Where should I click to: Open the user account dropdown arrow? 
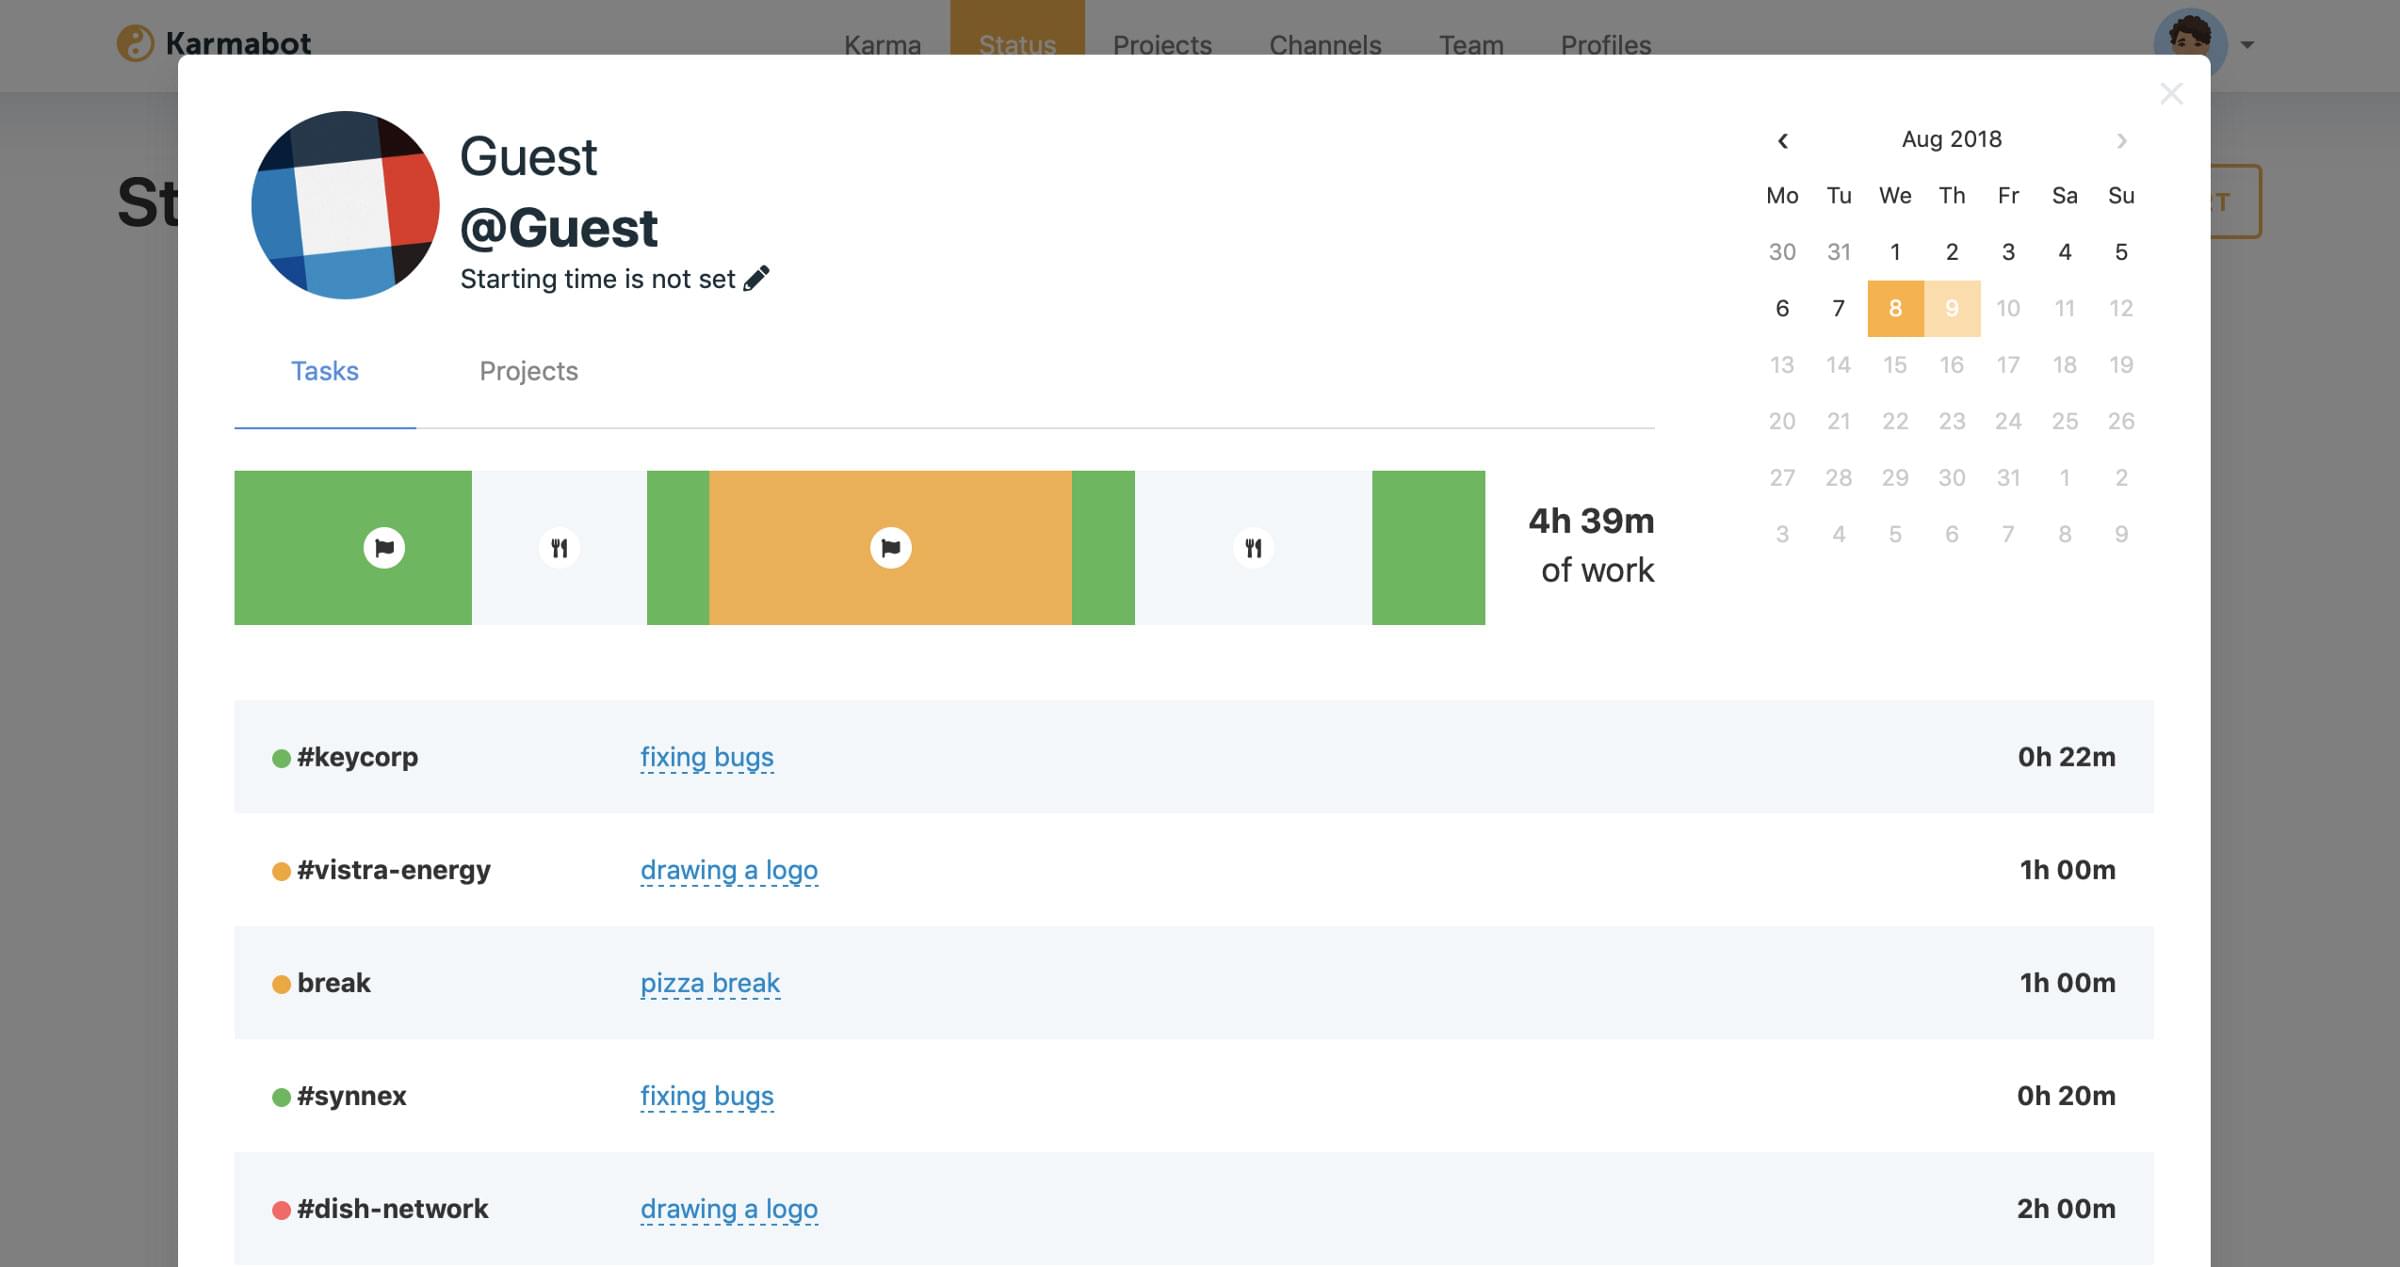pyautogui.click(x=2247, y=45)
